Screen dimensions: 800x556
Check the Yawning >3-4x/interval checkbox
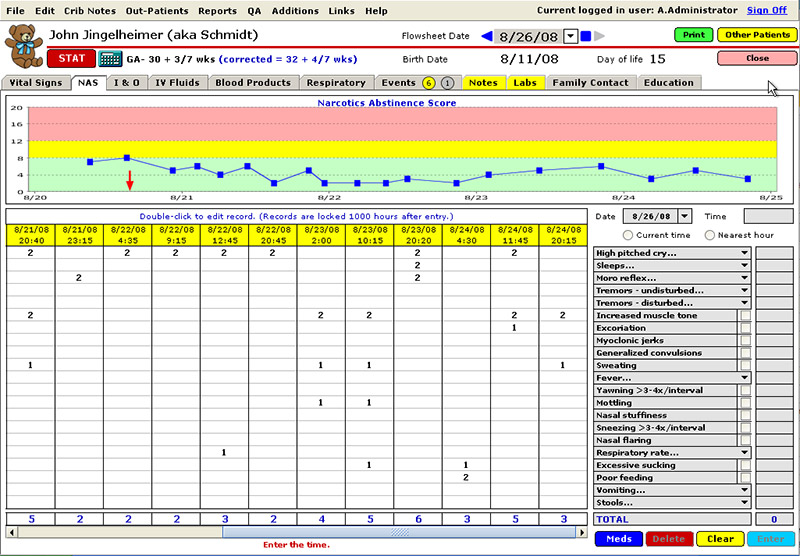745,391
